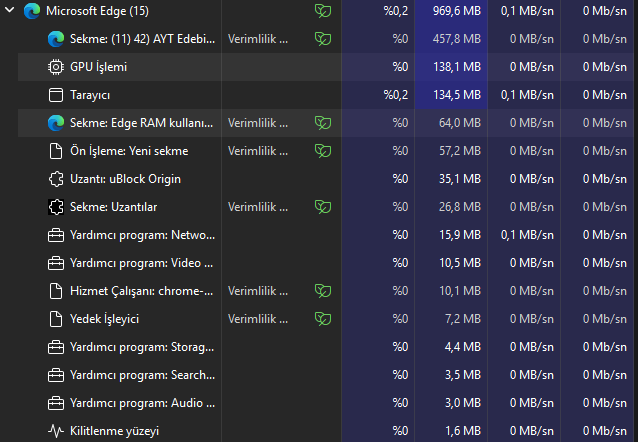Click the Microsoft Edge group icon

point(31,11)
